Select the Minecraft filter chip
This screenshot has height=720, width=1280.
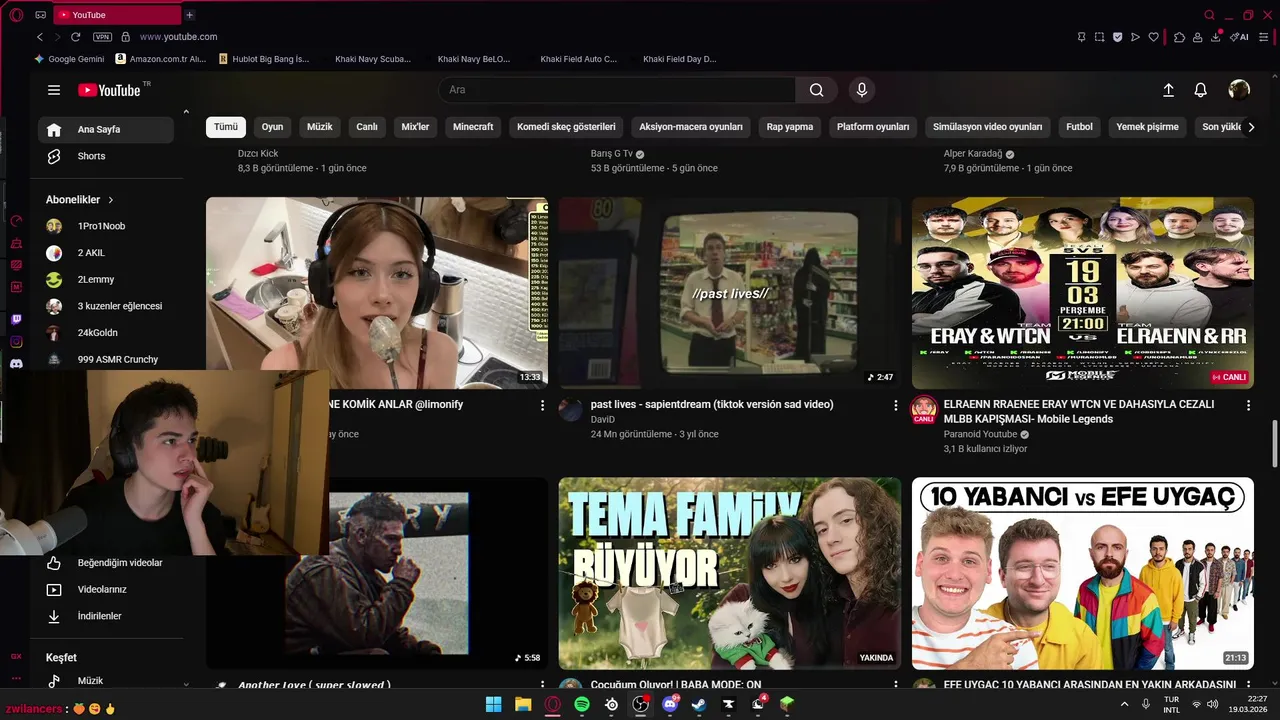(x=473, y=127)
